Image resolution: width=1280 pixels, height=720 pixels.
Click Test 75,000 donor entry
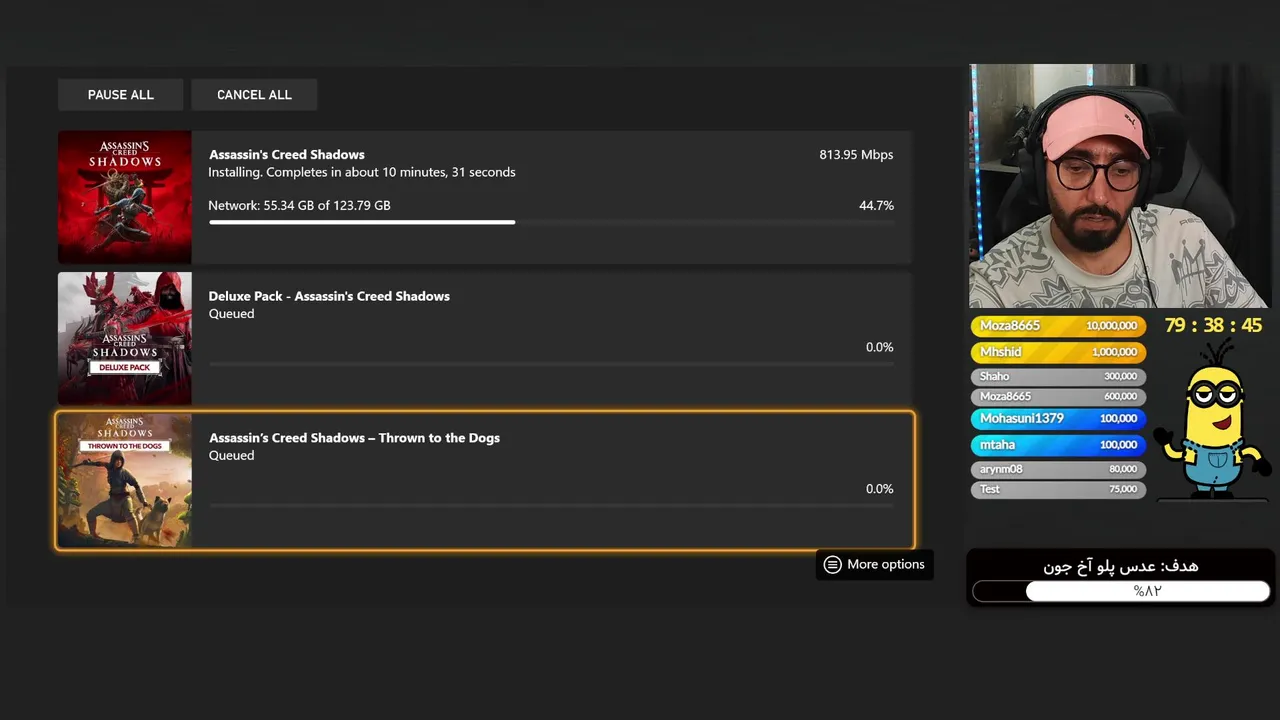point(1058,489)
